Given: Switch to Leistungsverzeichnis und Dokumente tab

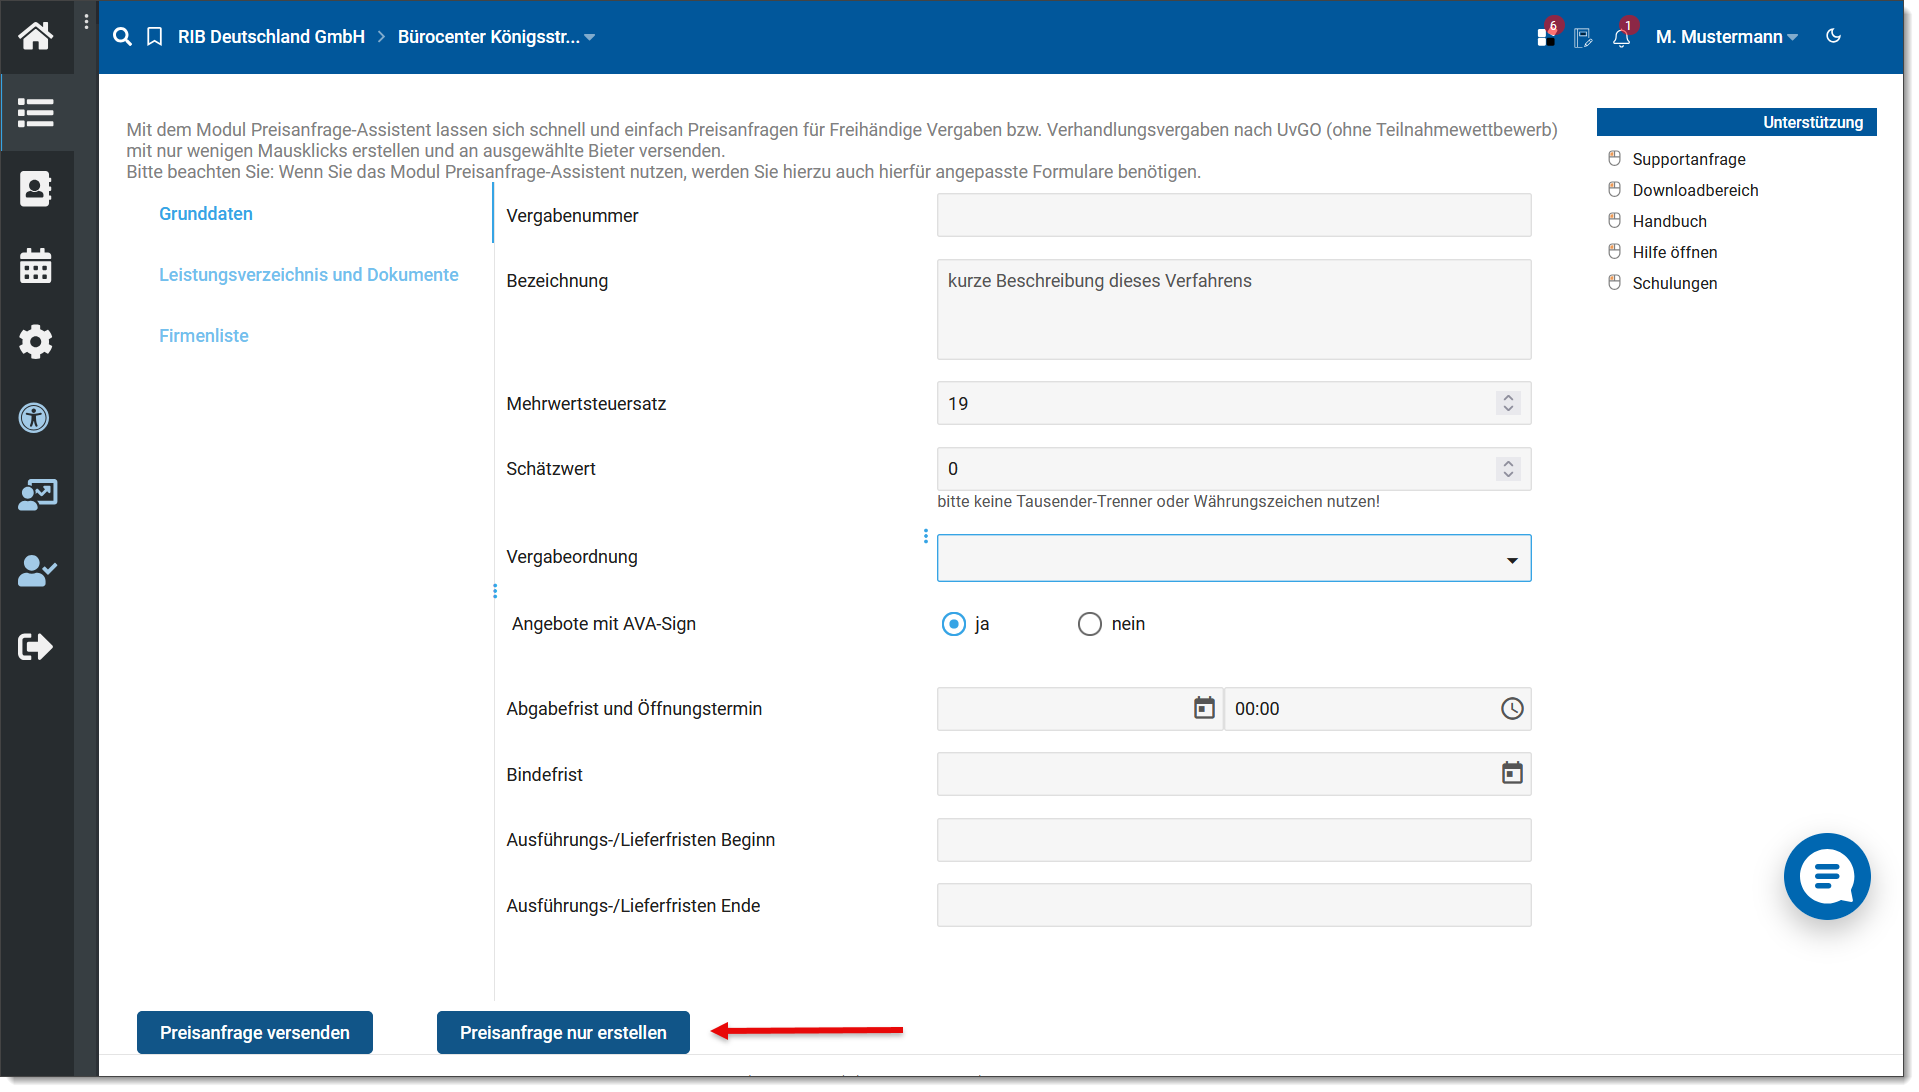Looking at the screenshot, I should (x=308, y=275).
